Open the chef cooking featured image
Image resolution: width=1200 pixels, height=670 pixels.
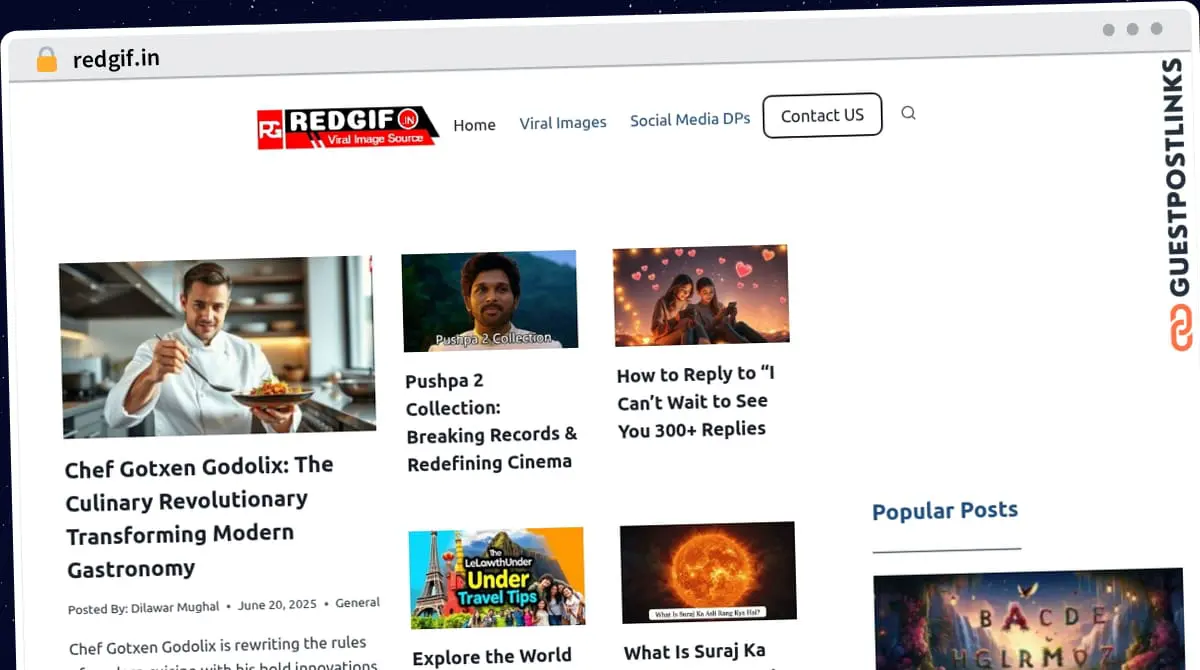[x=218, y=346]
